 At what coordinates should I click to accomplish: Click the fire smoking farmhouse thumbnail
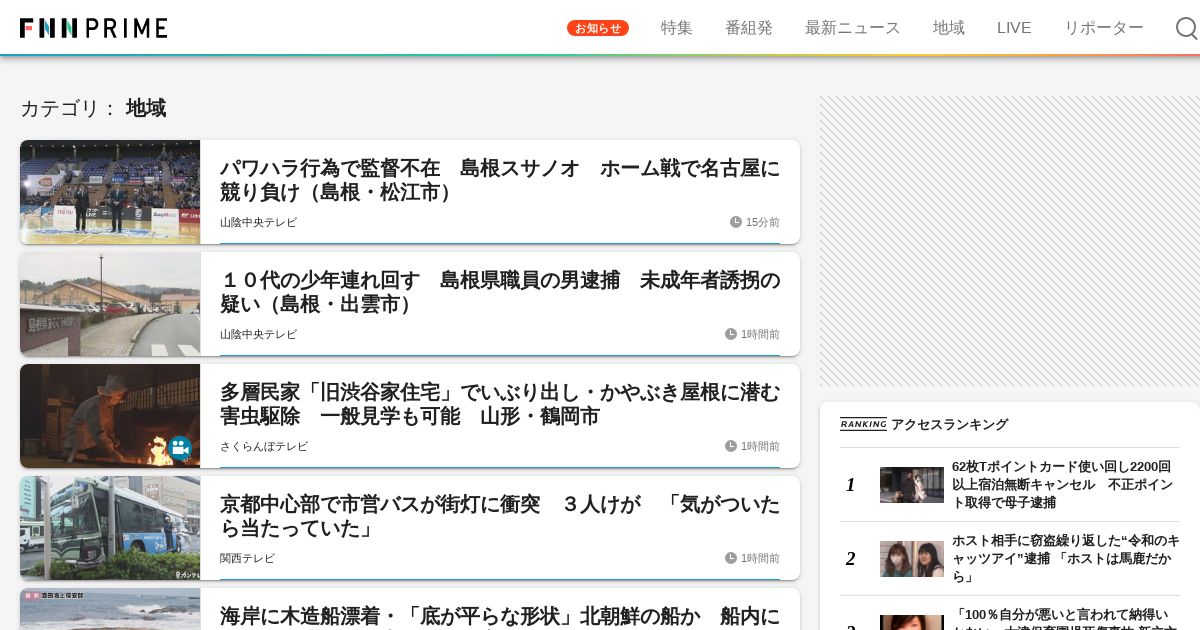[x=110, y=416]
